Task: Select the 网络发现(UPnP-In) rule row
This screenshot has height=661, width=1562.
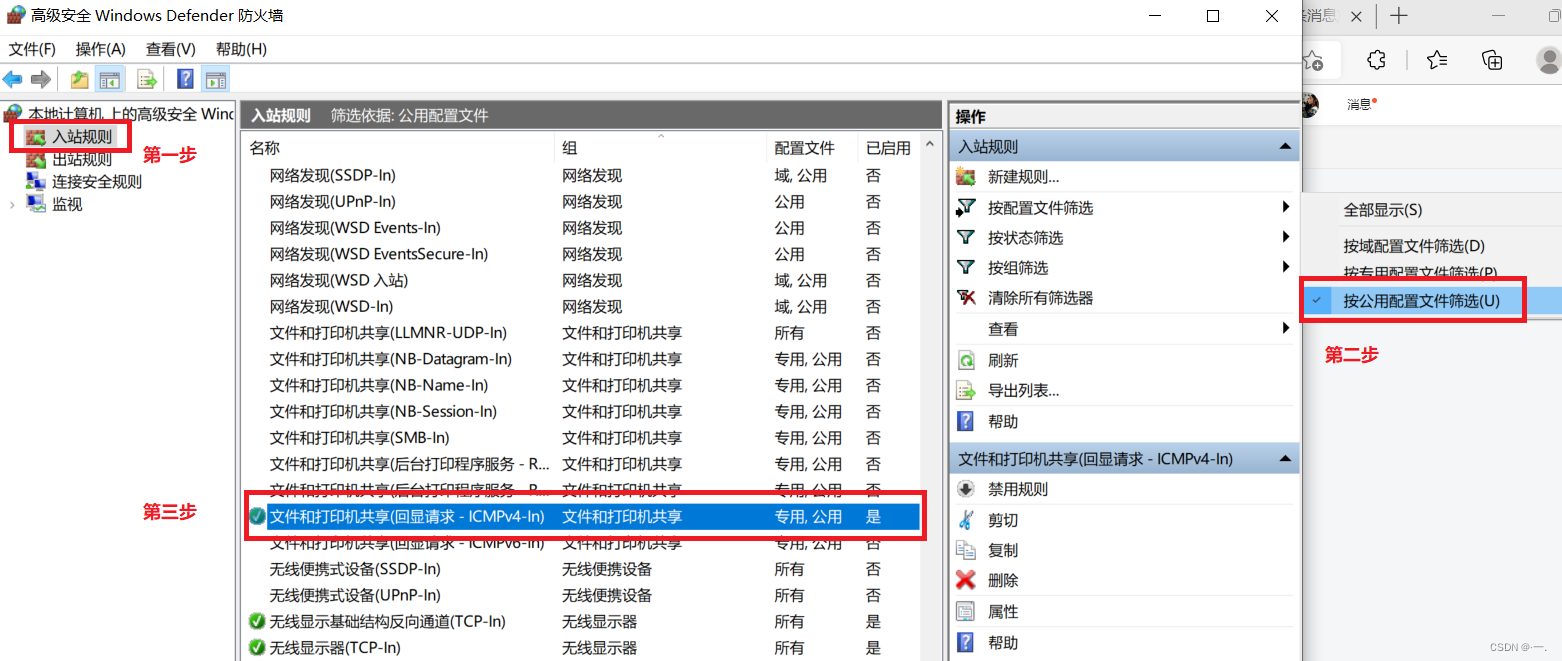Action: [582, 201]
